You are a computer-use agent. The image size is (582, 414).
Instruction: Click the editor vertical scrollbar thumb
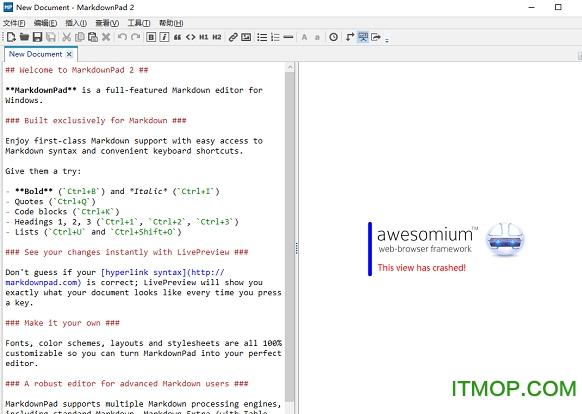(x=290, y=237)
